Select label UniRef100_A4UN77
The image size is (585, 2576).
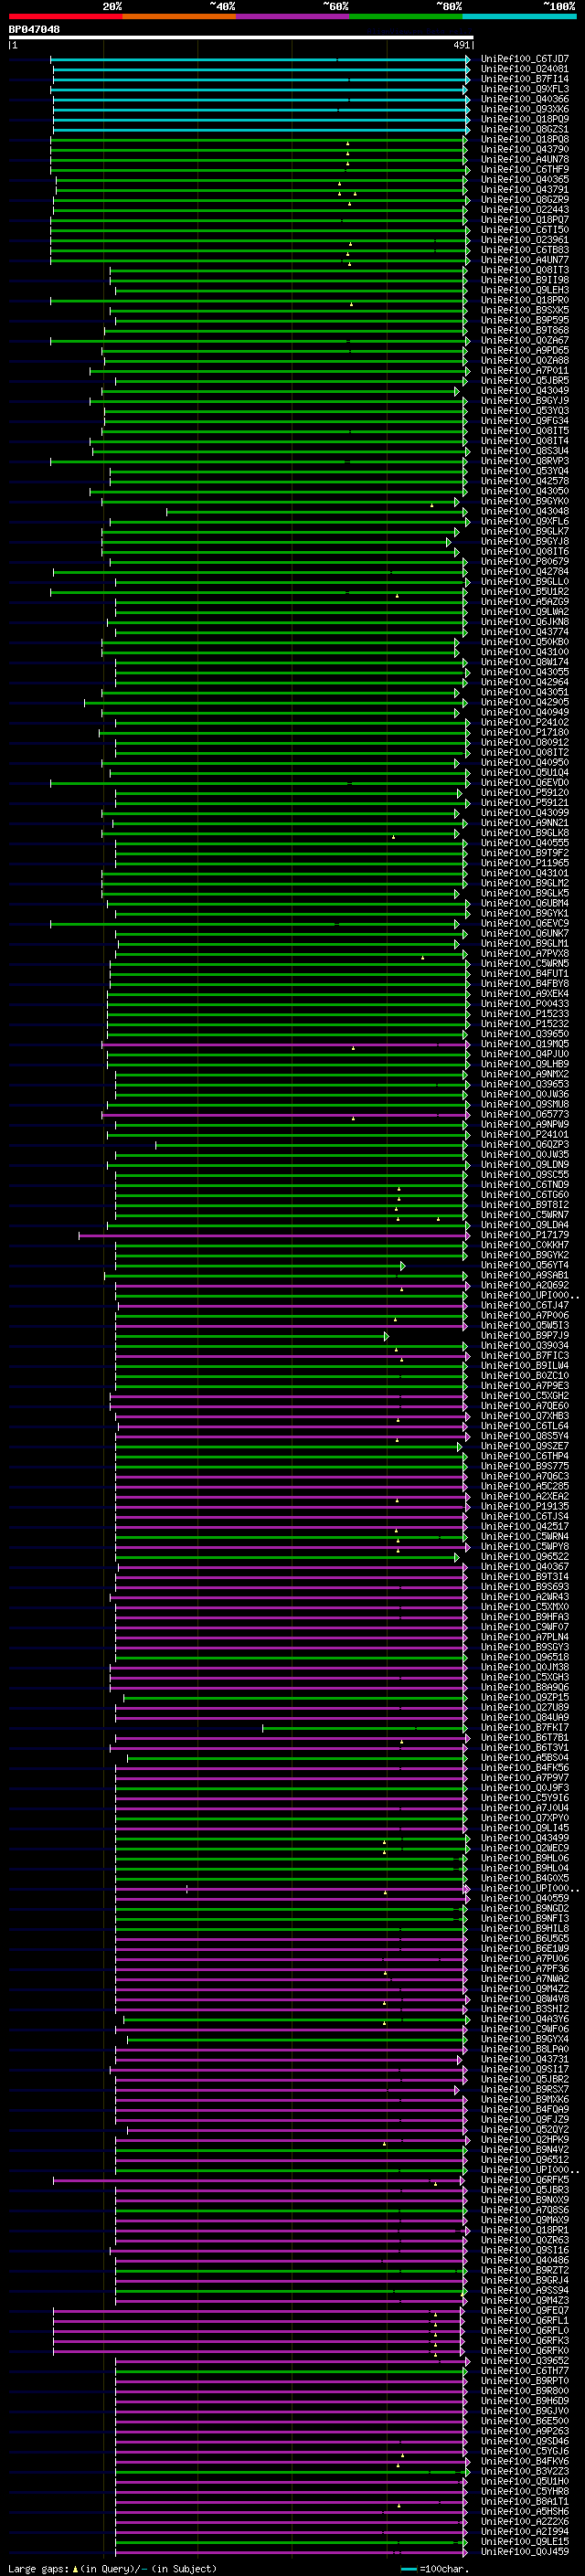pyautogui.click(x=524, y=260)
